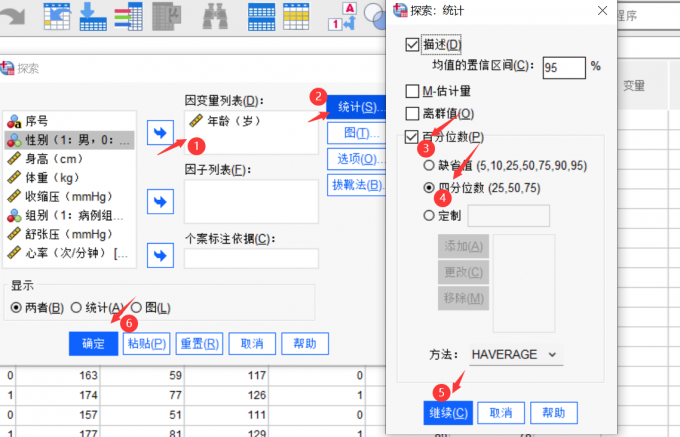
Task: Select the 定制 custom percentiles radio
Action: click(429, 215)
